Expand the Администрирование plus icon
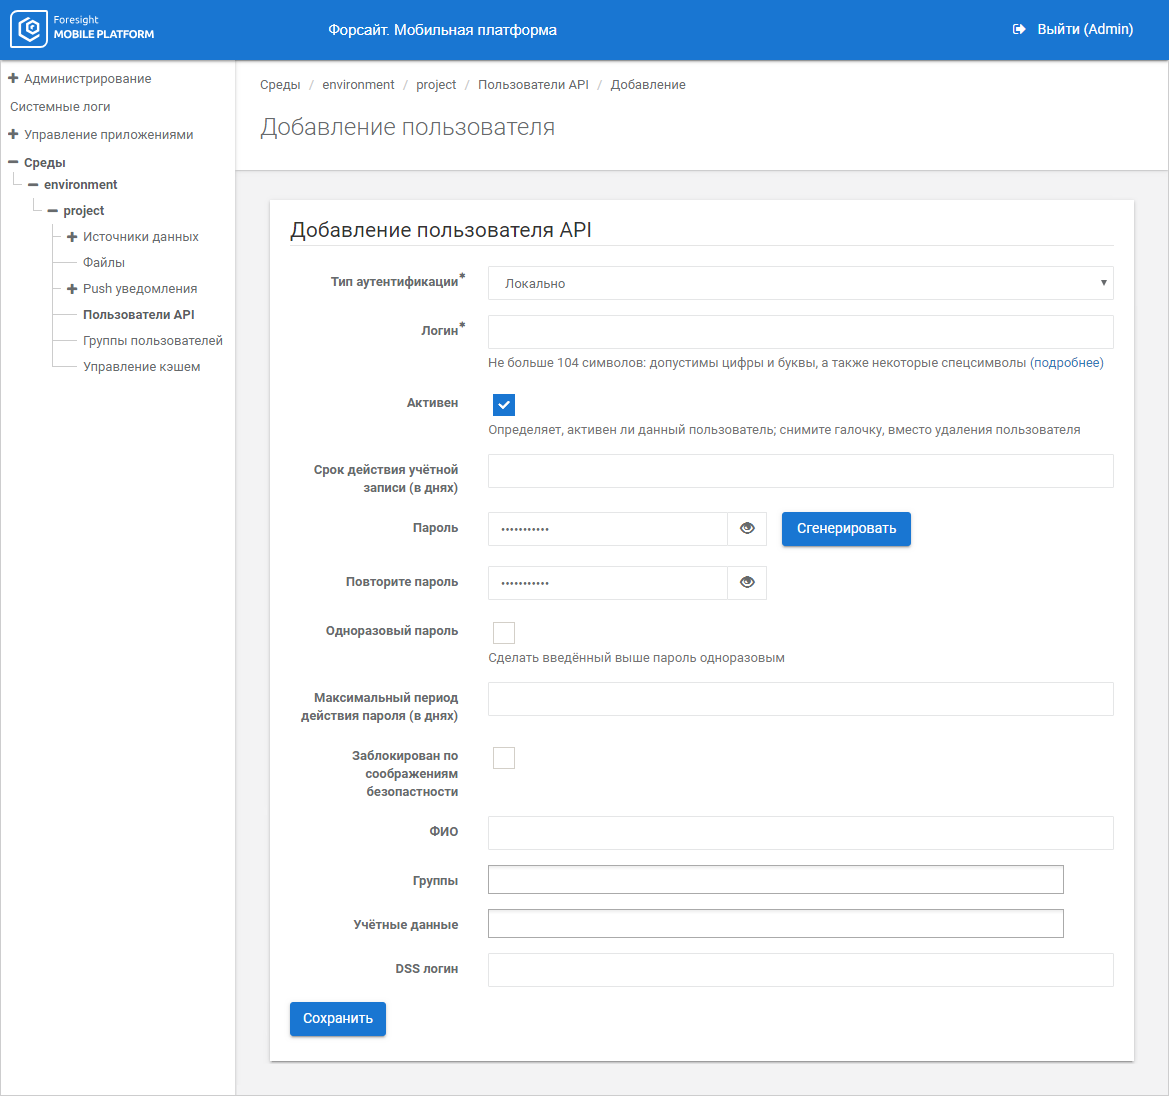The height and width of the screenshot is (1096, 1169). tap(13, 78)
